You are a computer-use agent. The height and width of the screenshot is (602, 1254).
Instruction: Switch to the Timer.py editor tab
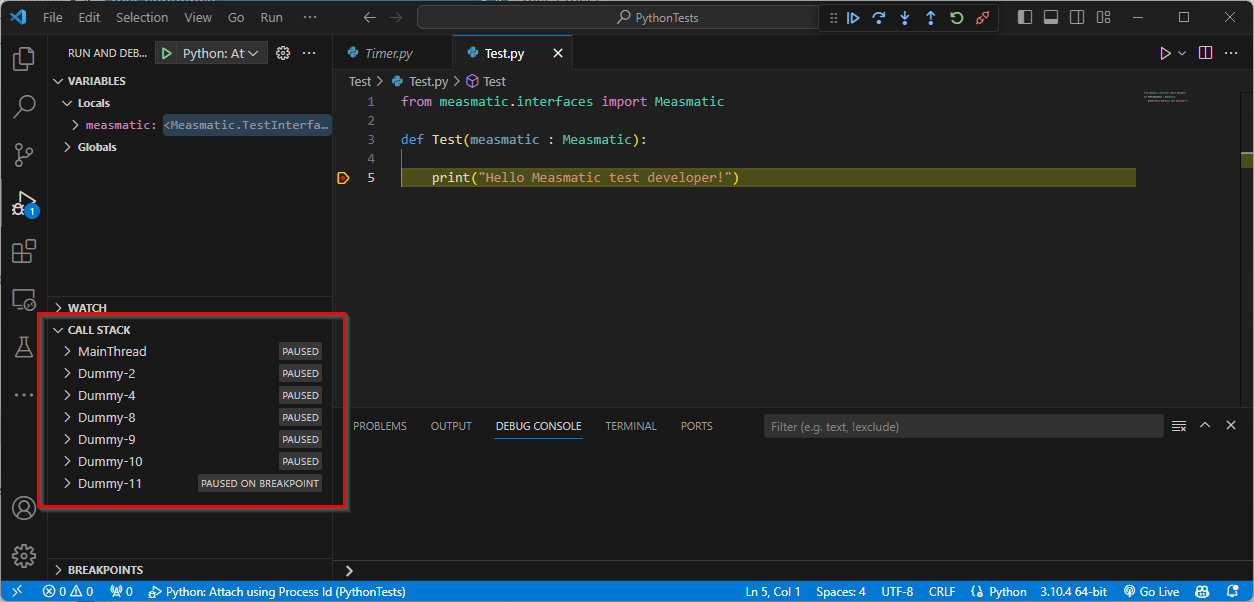tap(388, 53)
